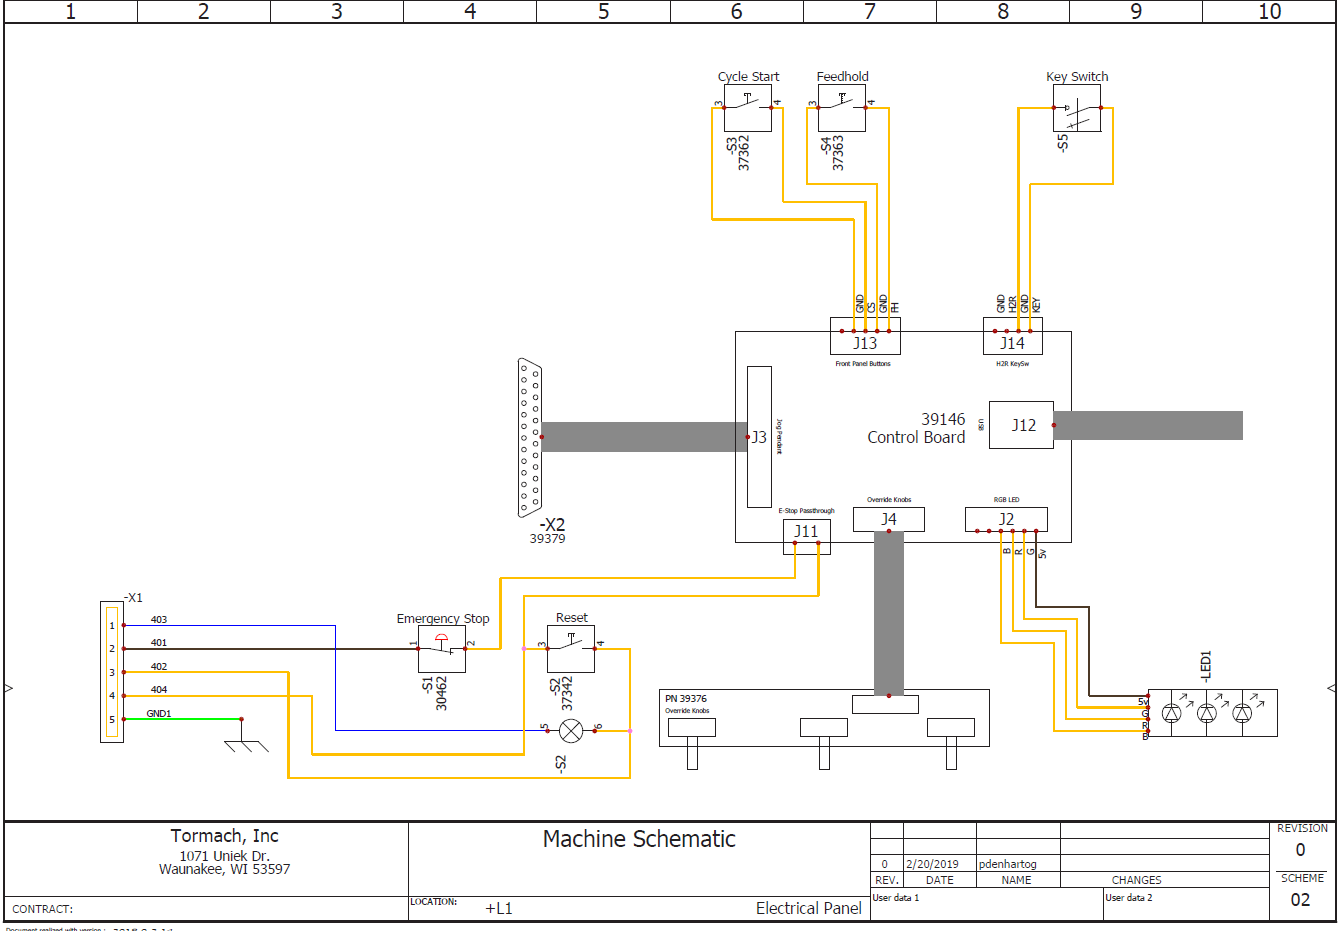Viewport: 1342px width, 931px height.
Task: Select the Feedhold switch symbol
Action: pos(842,108)
